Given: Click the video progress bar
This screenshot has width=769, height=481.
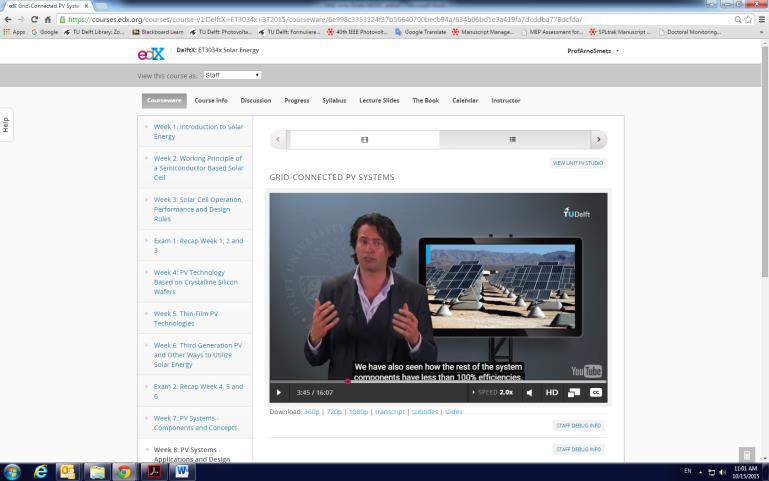Looking at the screenshot, I should 438,381.
